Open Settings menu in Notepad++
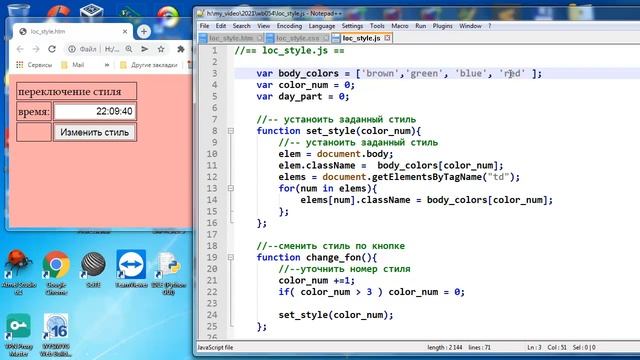The image size is (640, 360). (x=352, y=26)
